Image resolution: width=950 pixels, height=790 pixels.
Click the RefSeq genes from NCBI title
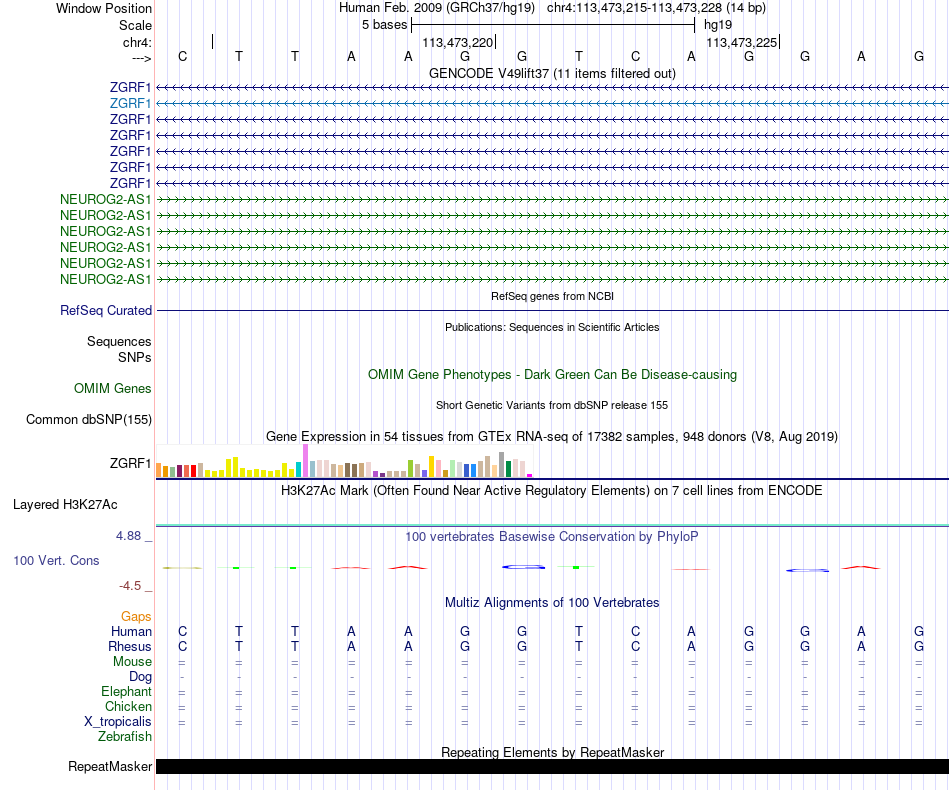(x=552, y=296)
